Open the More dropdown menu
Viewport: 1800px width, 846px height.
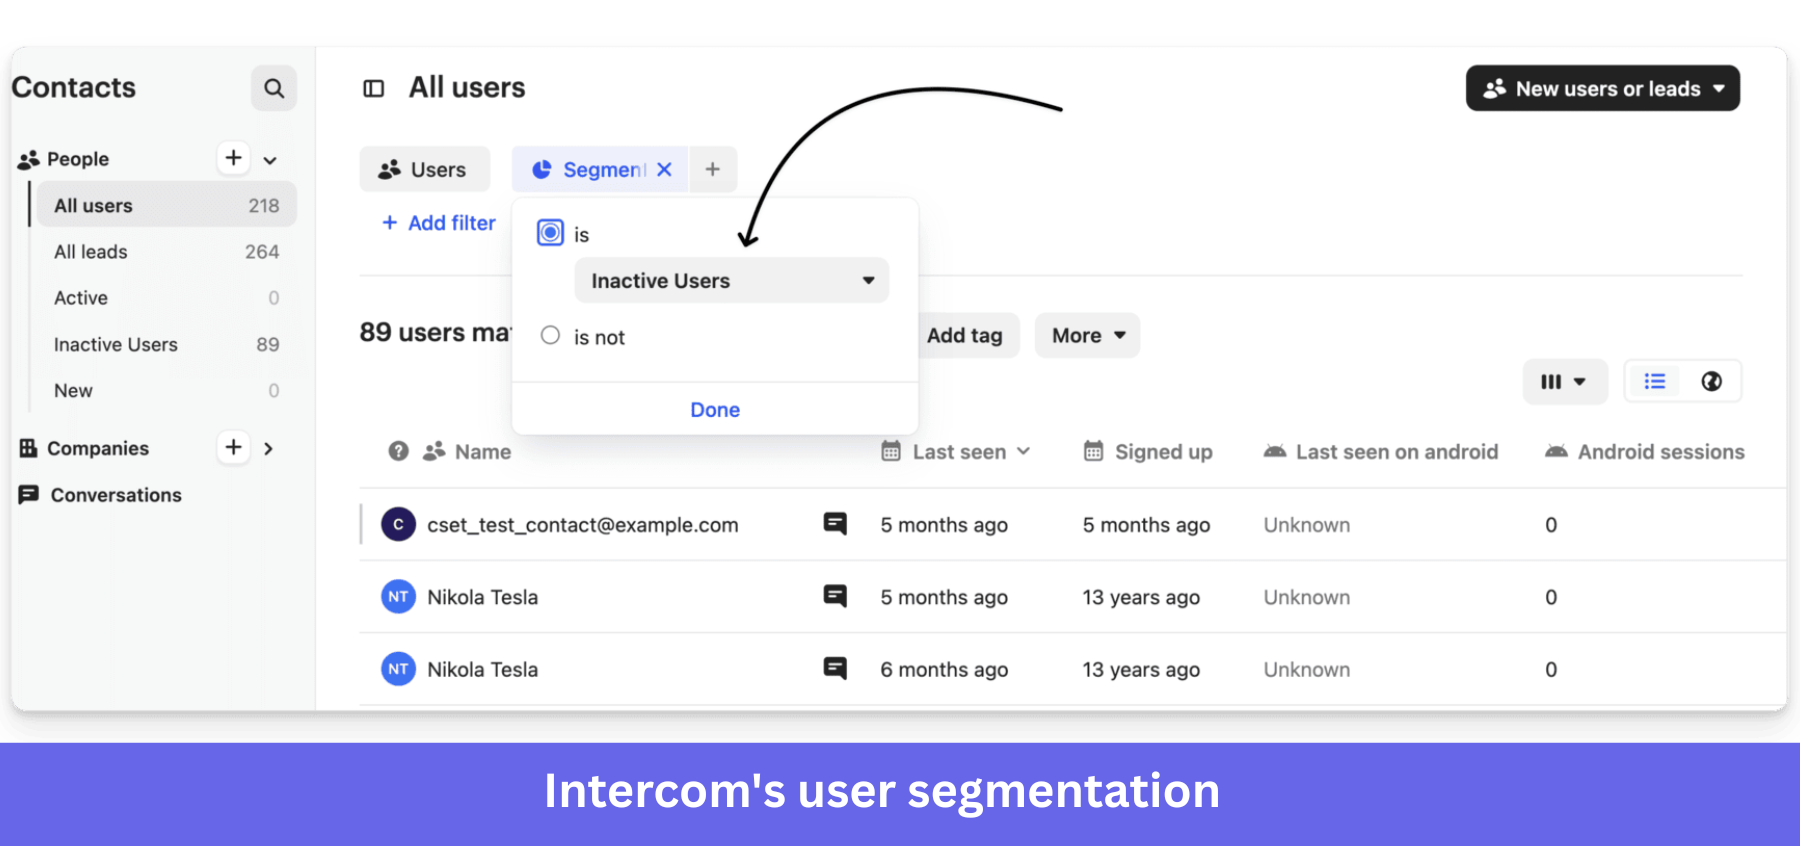click(x=1088, y=336)
